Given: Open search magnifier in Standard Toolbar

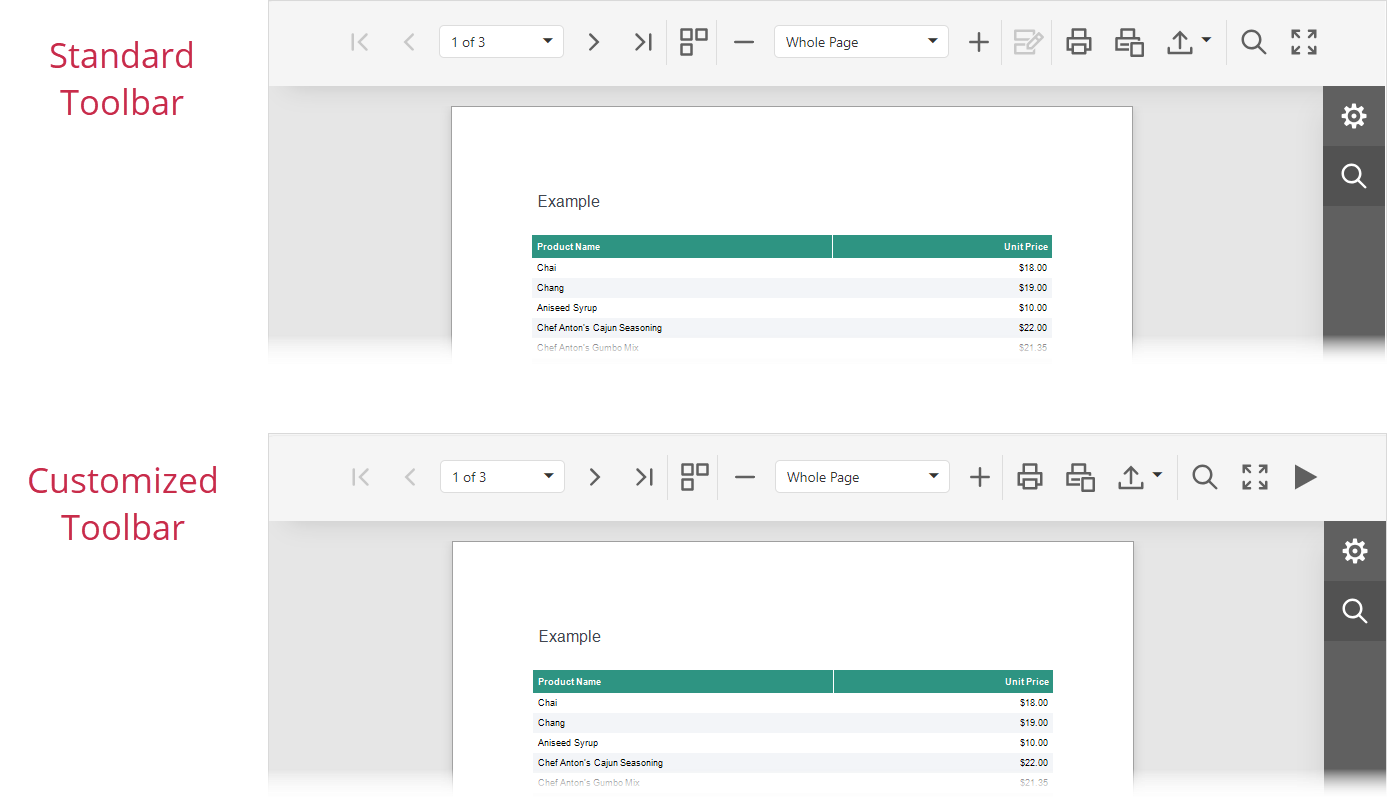Looking at the screenshot, I should tap(1254, 42).
